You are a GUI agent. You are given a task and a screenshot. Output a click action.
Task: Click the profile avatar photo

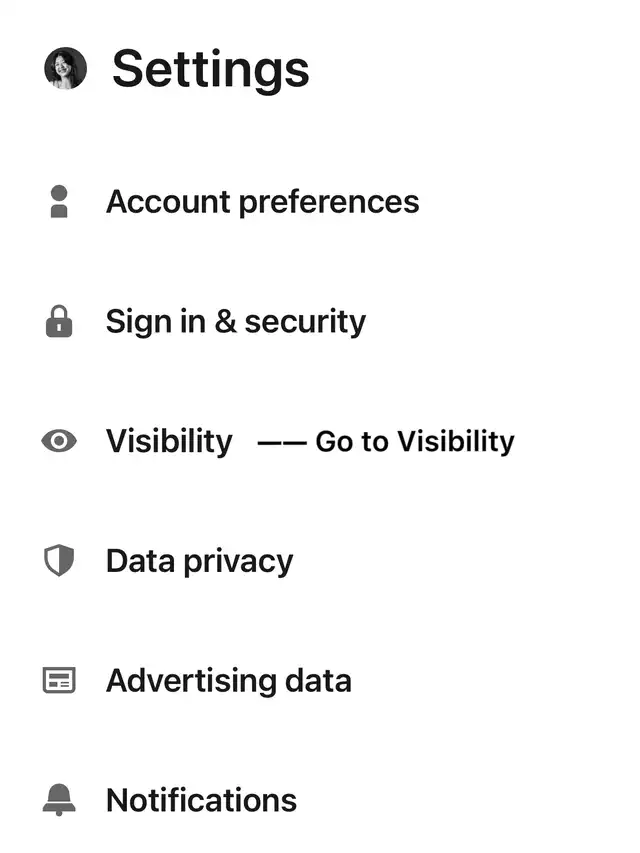click(65, 68)
